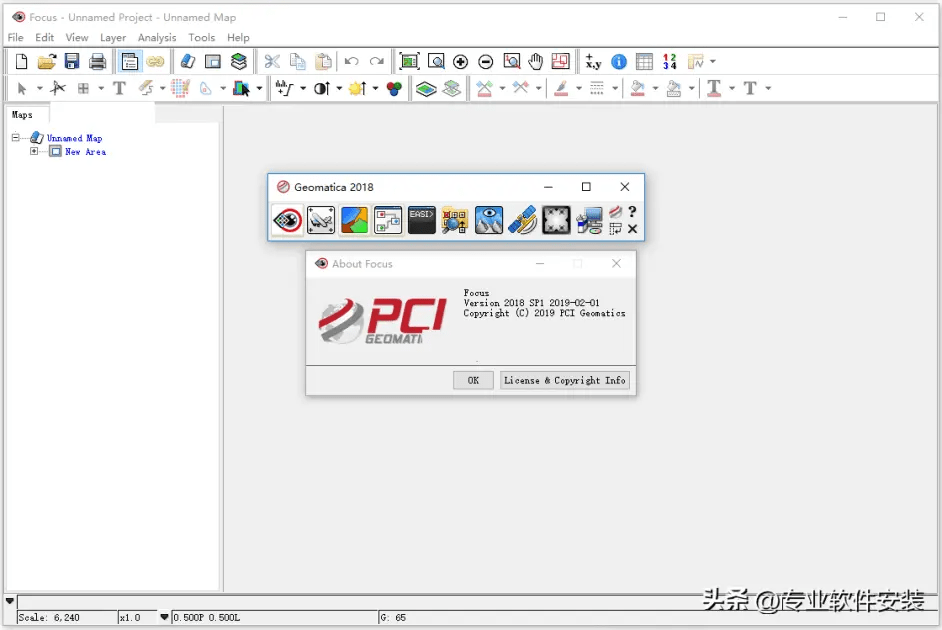Click the question mark help icon in Geomatica
This screenshot has height=630, width=942.
632,211
